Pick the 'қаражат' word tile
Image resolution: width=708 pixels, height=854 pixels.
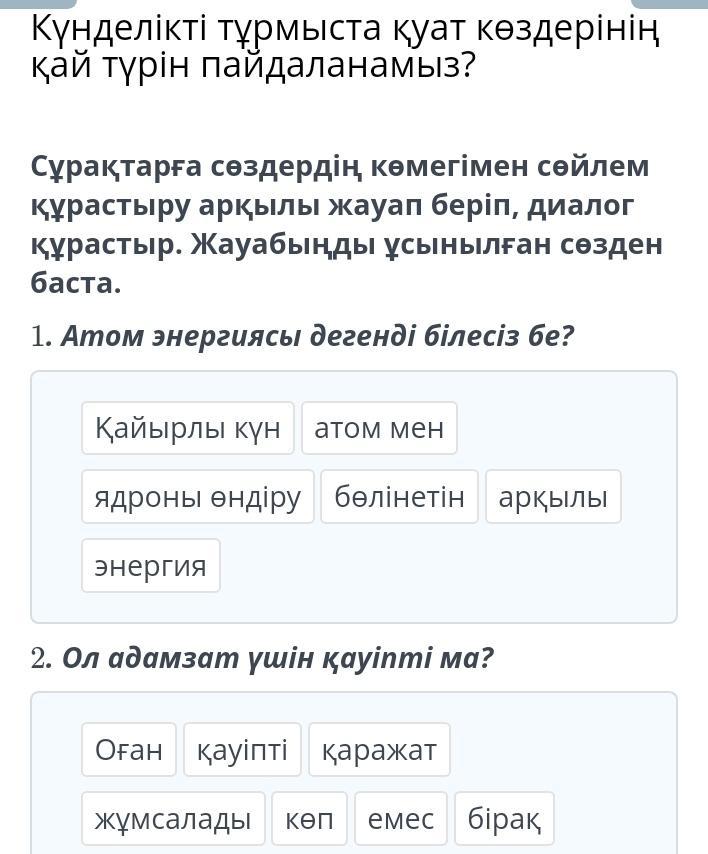380,749
